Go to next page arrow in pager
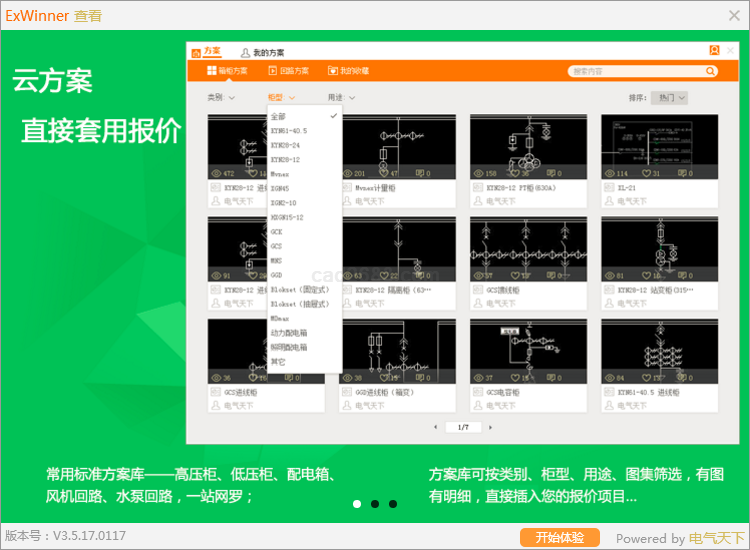 [490, 427]
